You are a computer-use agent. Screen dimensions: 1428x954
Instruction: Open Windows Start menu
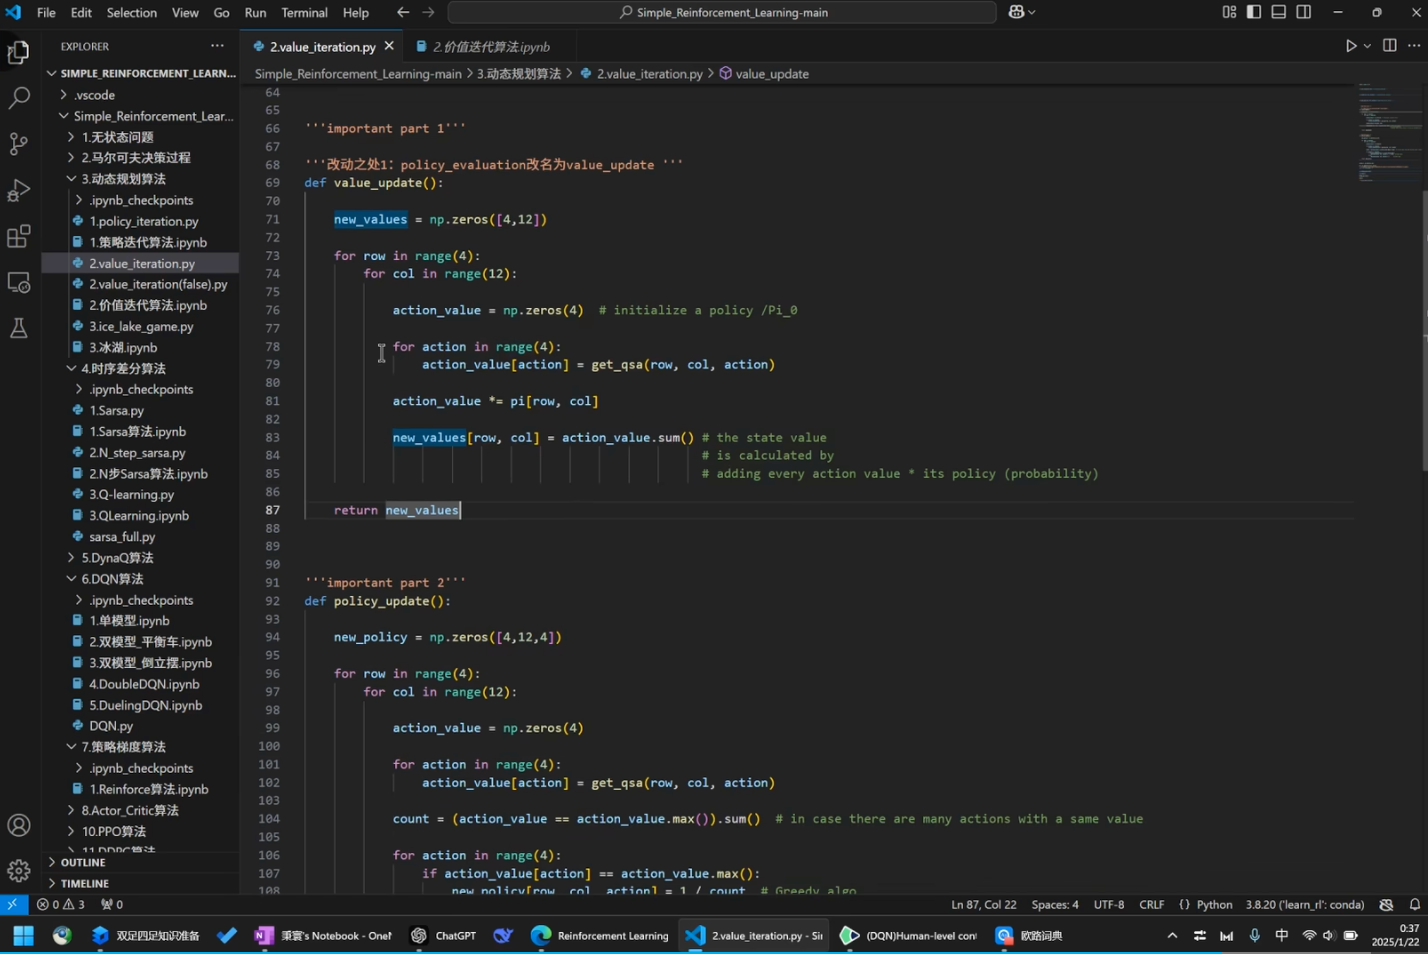(23, 936)
